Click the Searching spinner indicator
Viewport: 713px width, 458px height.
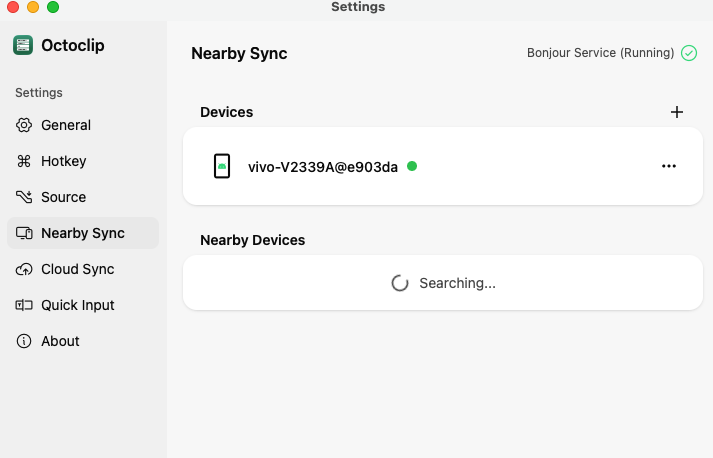click(400, 283)
